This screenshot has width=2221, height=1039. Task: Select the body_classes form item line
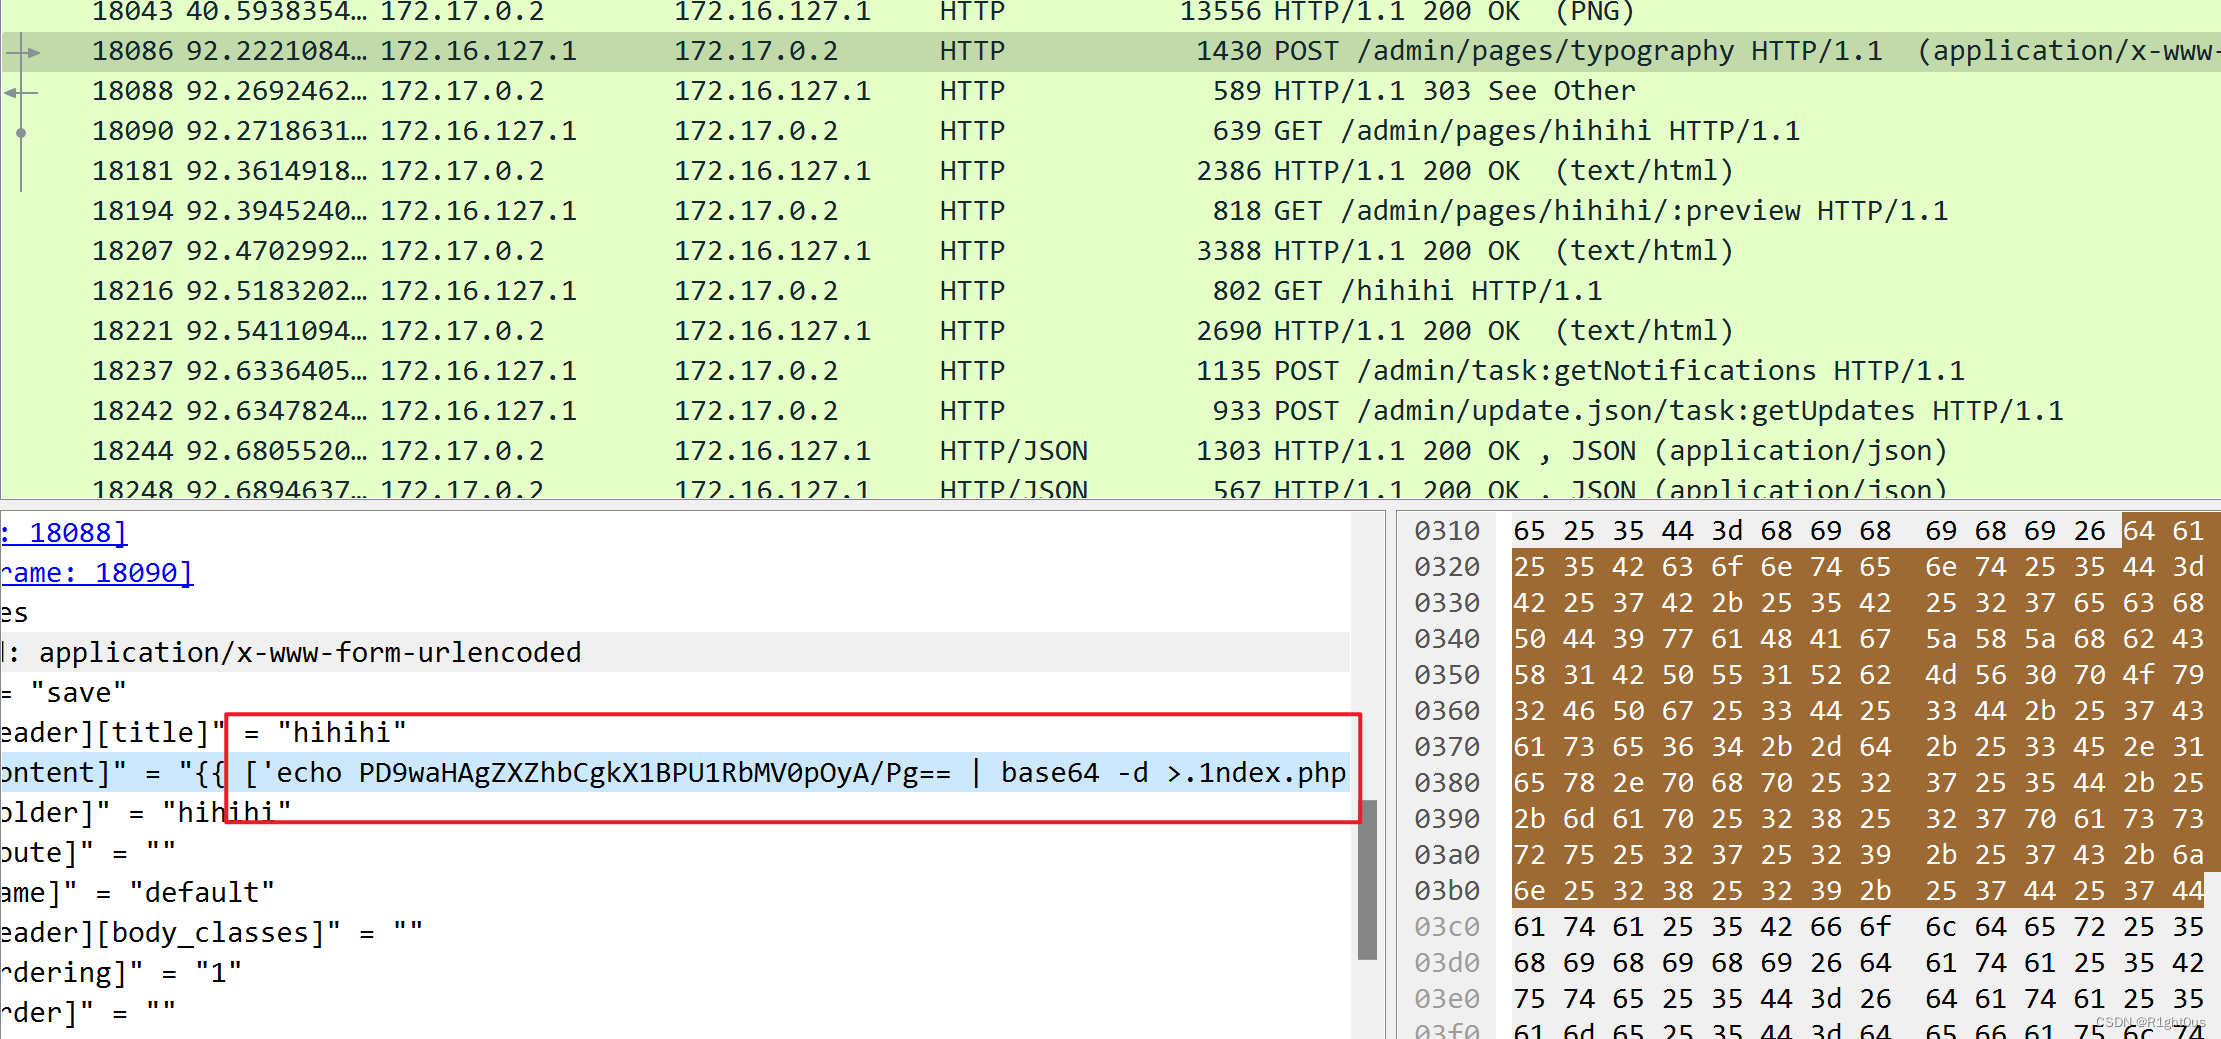675,932
